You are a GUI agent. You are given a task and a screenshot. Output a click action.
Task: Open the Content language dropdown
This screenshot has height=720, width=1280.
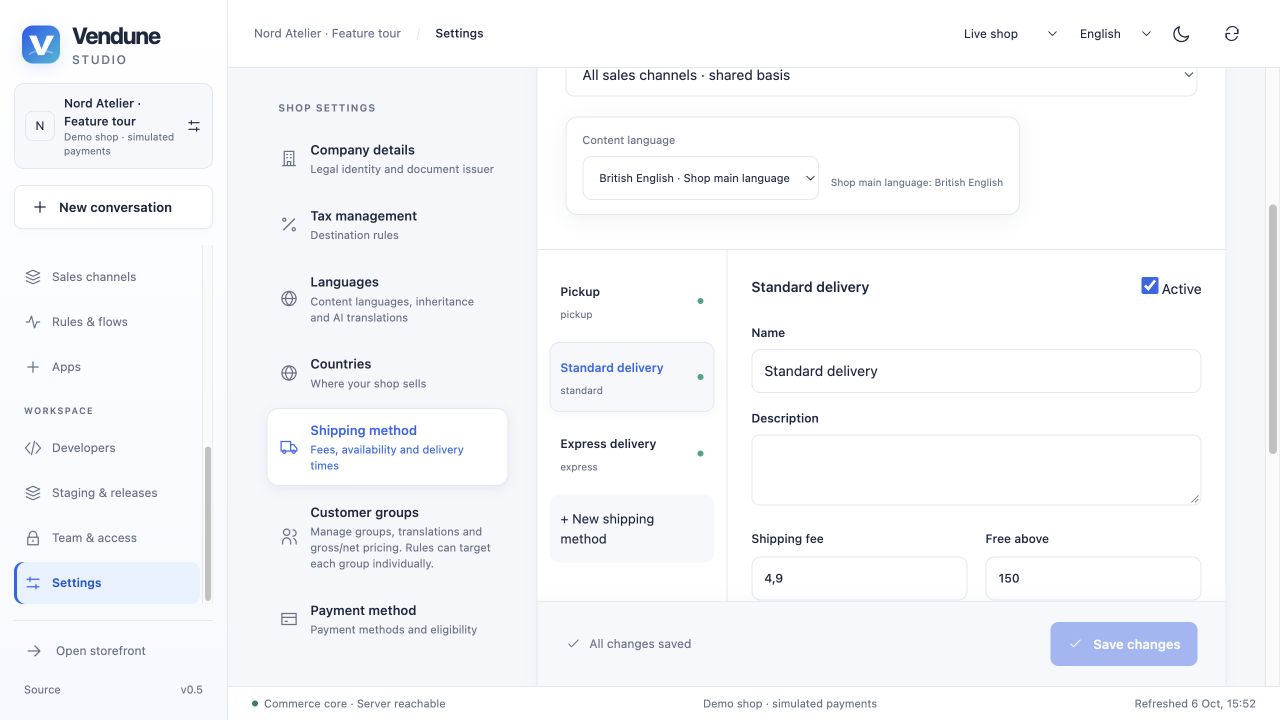click(x=700, y=178)
